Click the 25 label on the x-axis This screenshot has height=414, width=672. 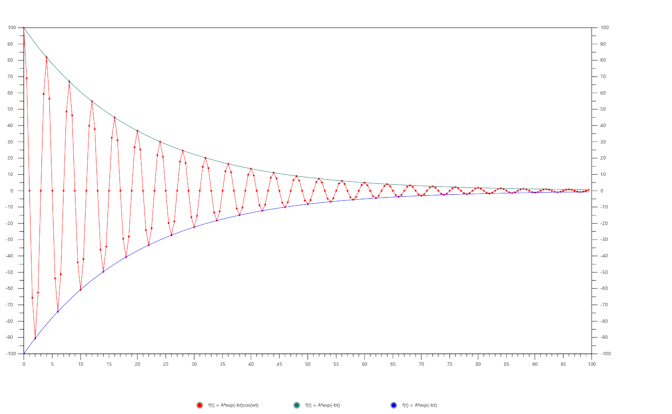coord(166,364)
